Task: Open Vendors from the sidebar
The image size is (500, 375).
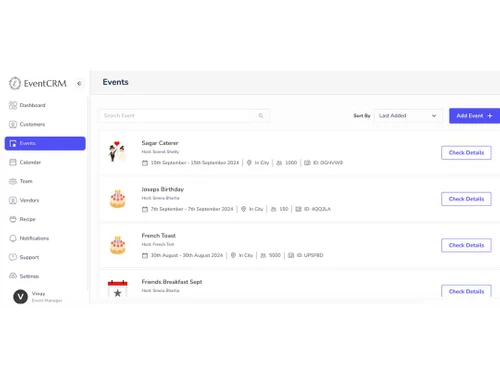Action: (45, 200)
